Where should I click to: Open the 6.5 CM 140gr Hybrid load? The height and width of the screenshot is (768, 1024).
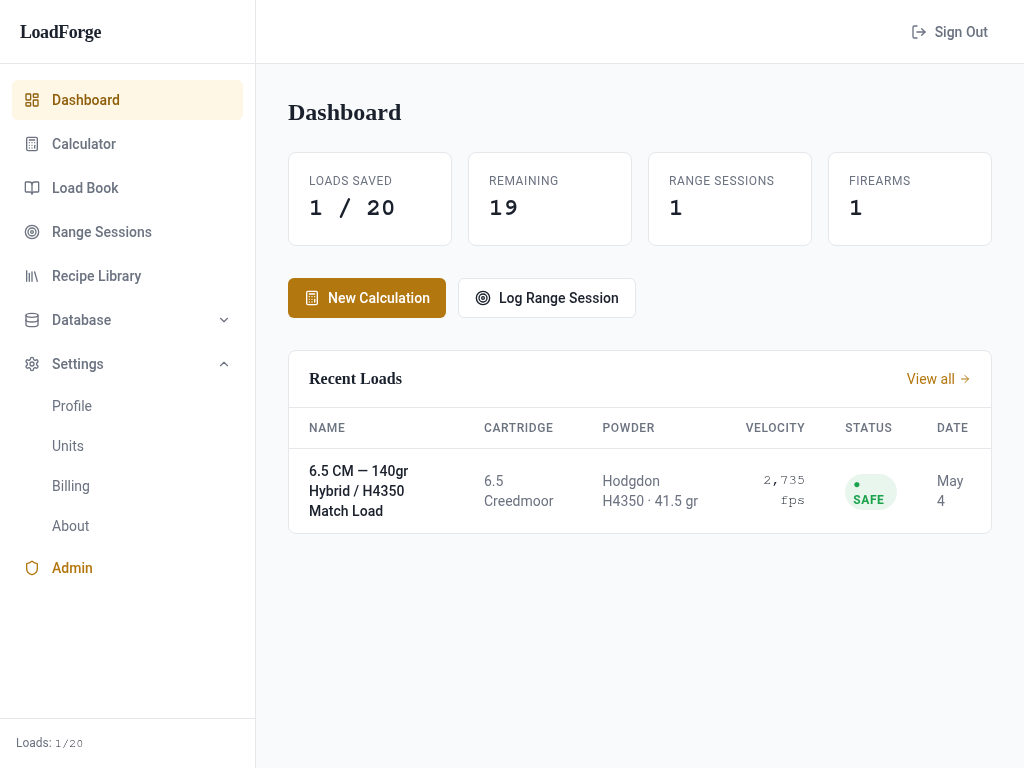coord(359,491)
